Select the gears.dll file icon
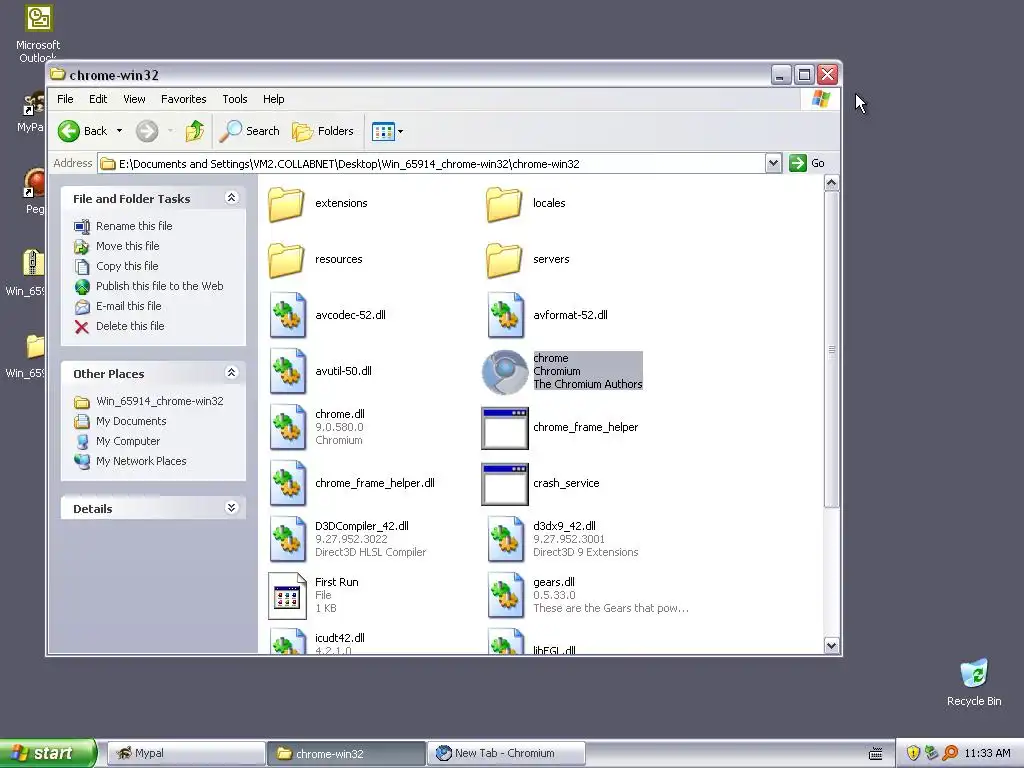This screenshot has width=1024, height=768. coord(505,596)
